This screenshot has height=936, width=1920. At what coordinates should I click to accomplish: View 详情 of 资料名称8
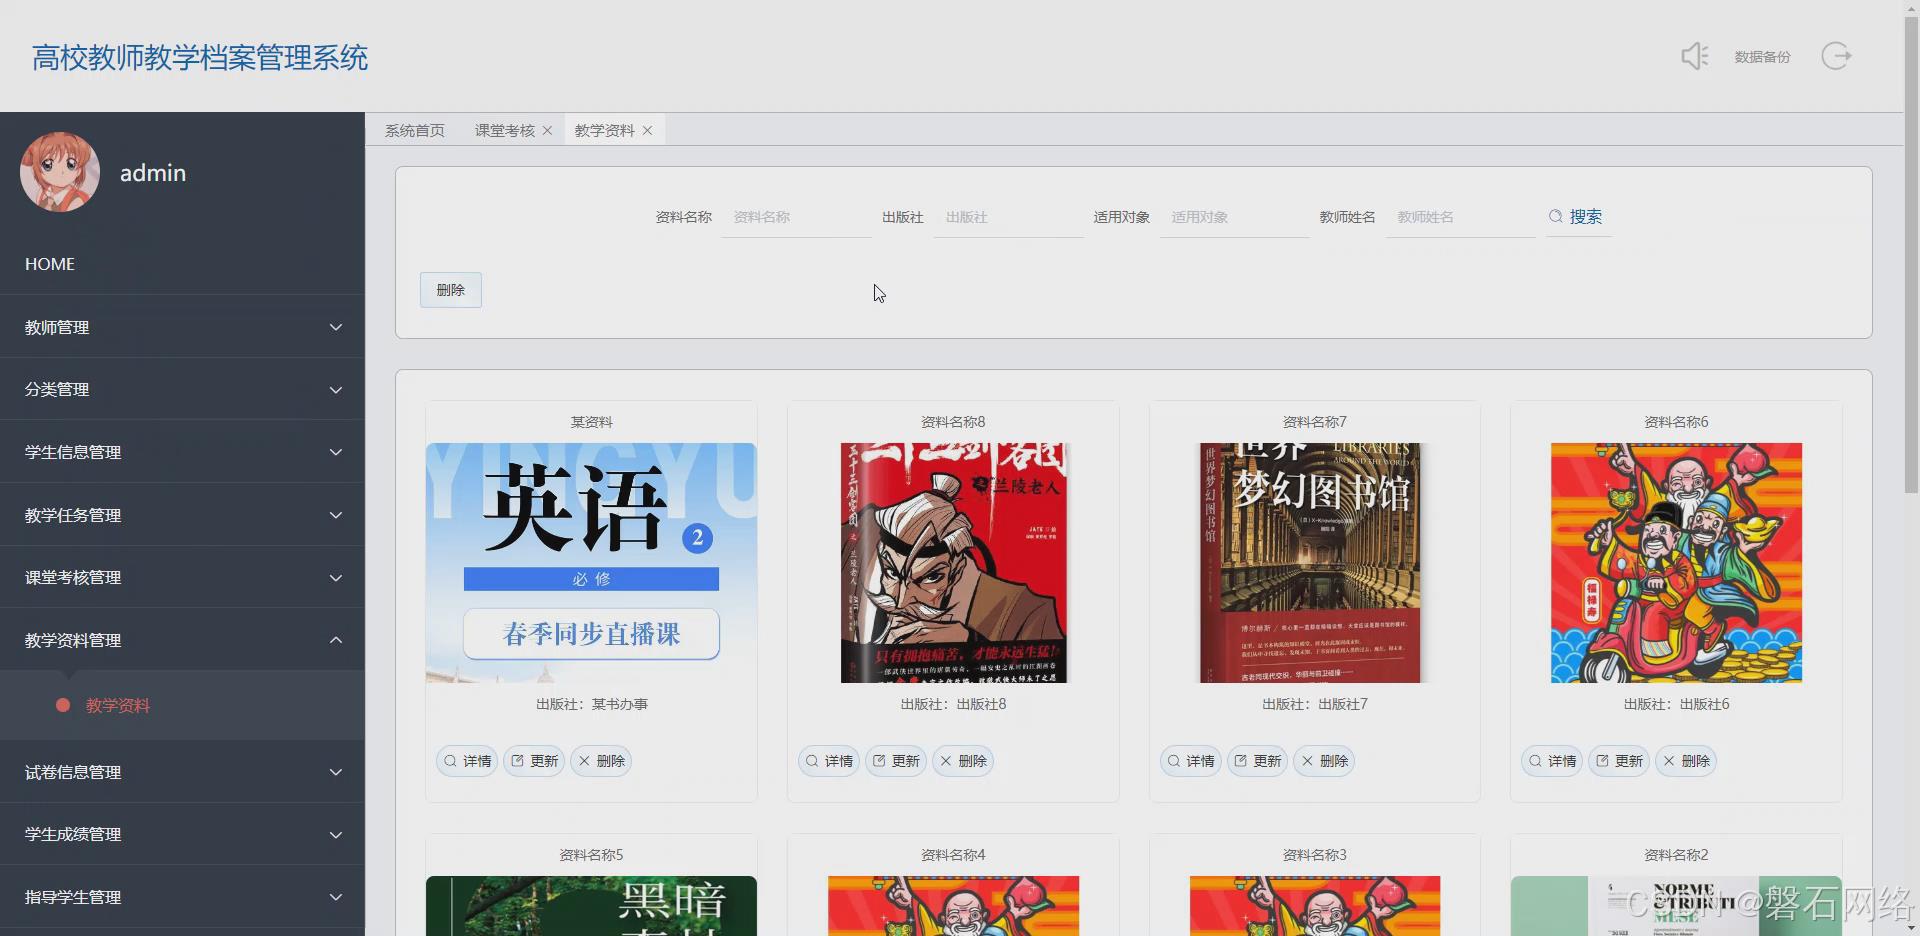pos(829,761)
